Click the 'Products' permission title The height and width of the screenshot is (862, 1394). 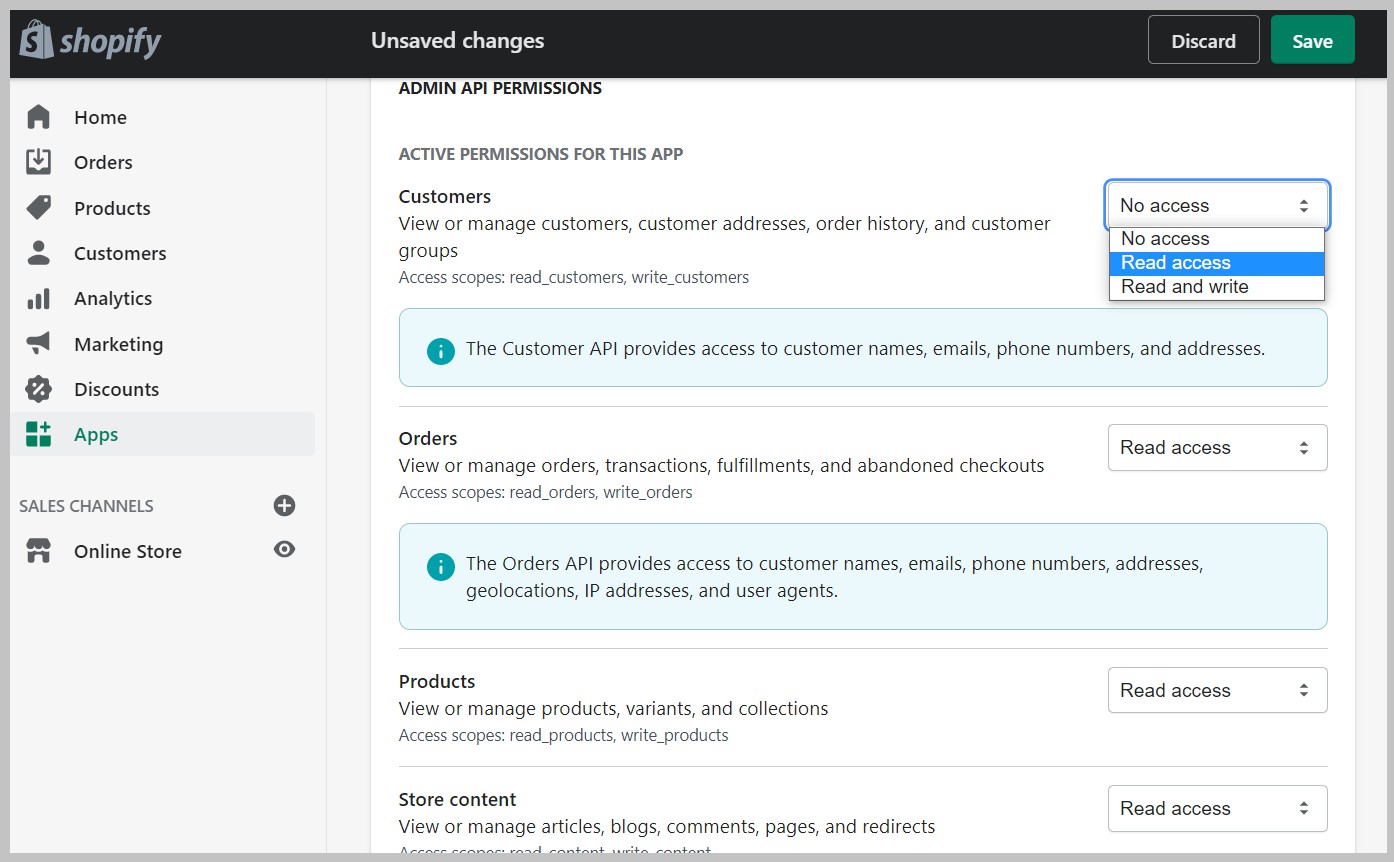click(437, 681)
